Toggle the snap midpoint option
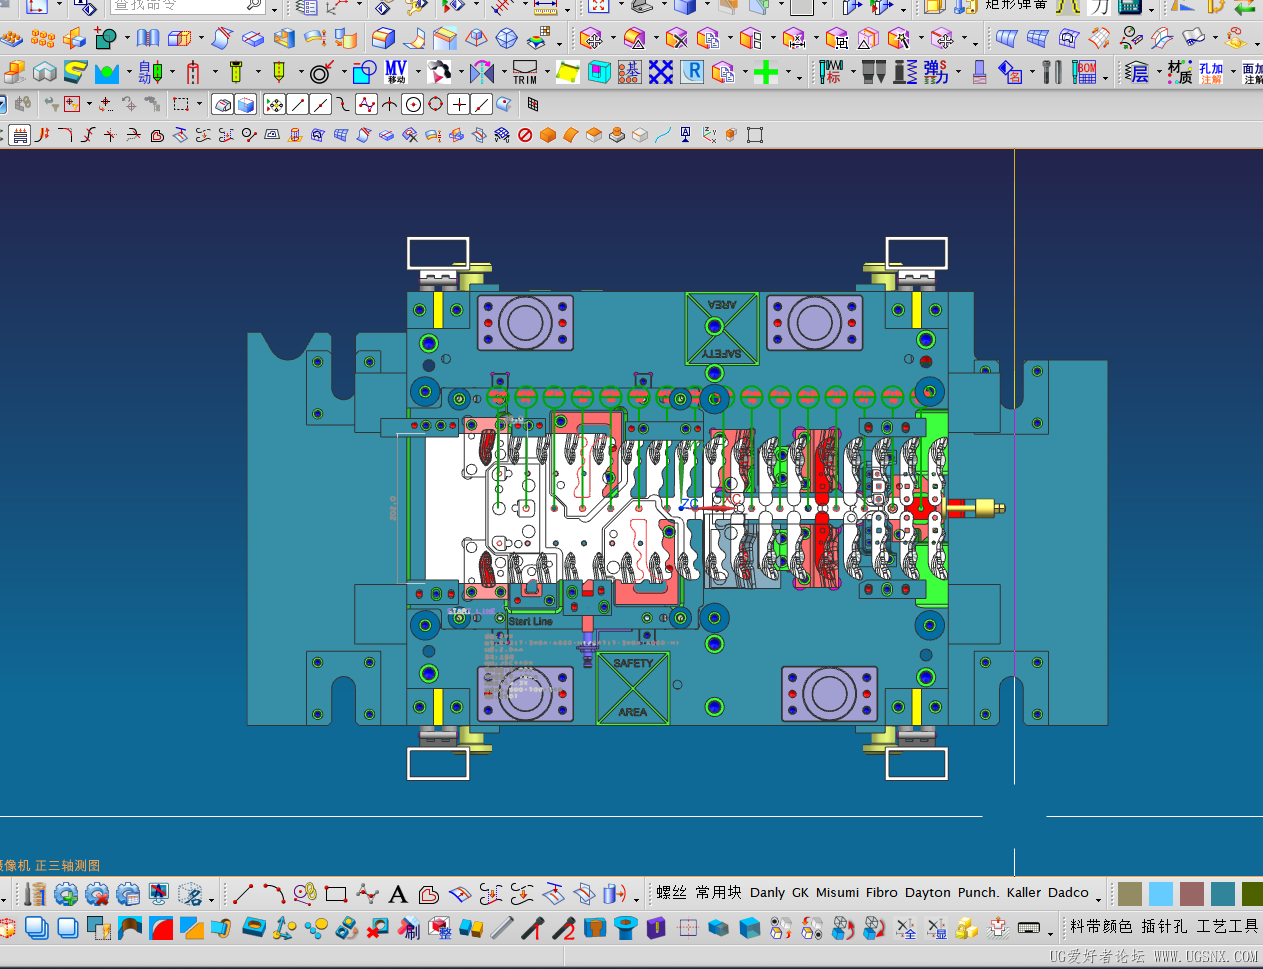The image size is (1263, 969). tap(321, 104)
